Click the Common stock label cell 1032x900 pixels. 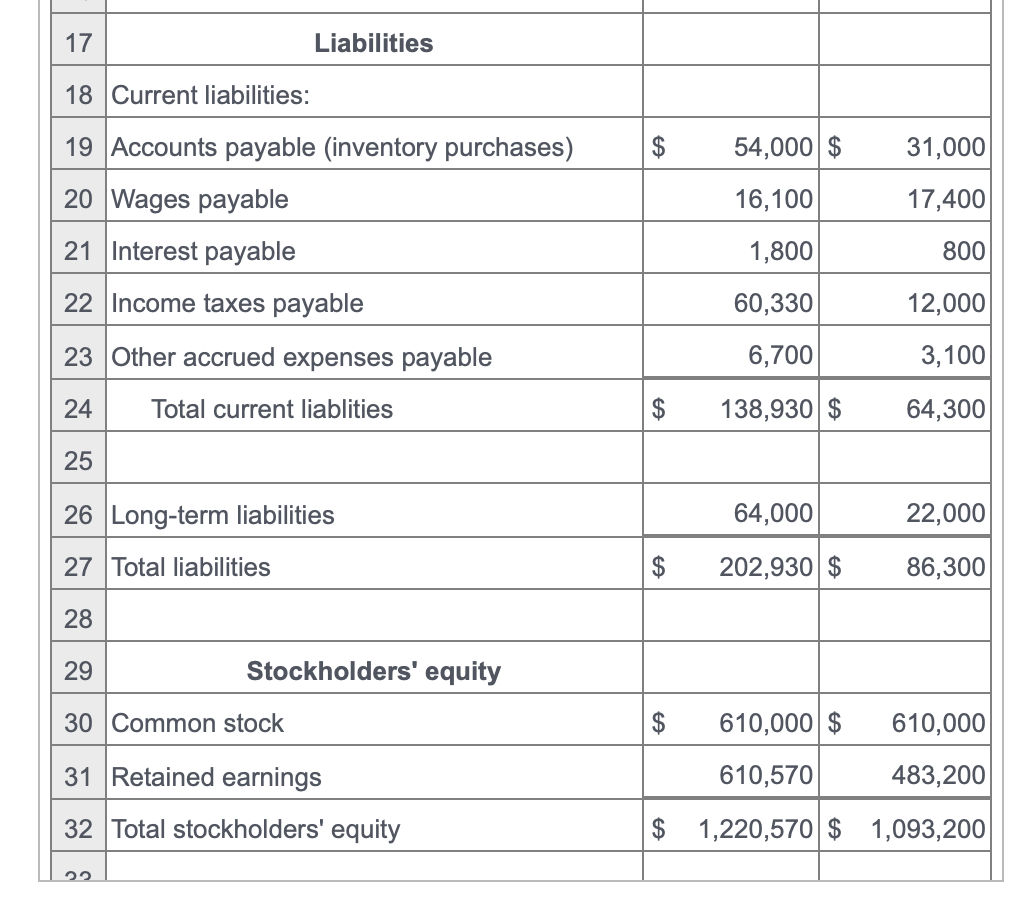(x=196, y=723)
